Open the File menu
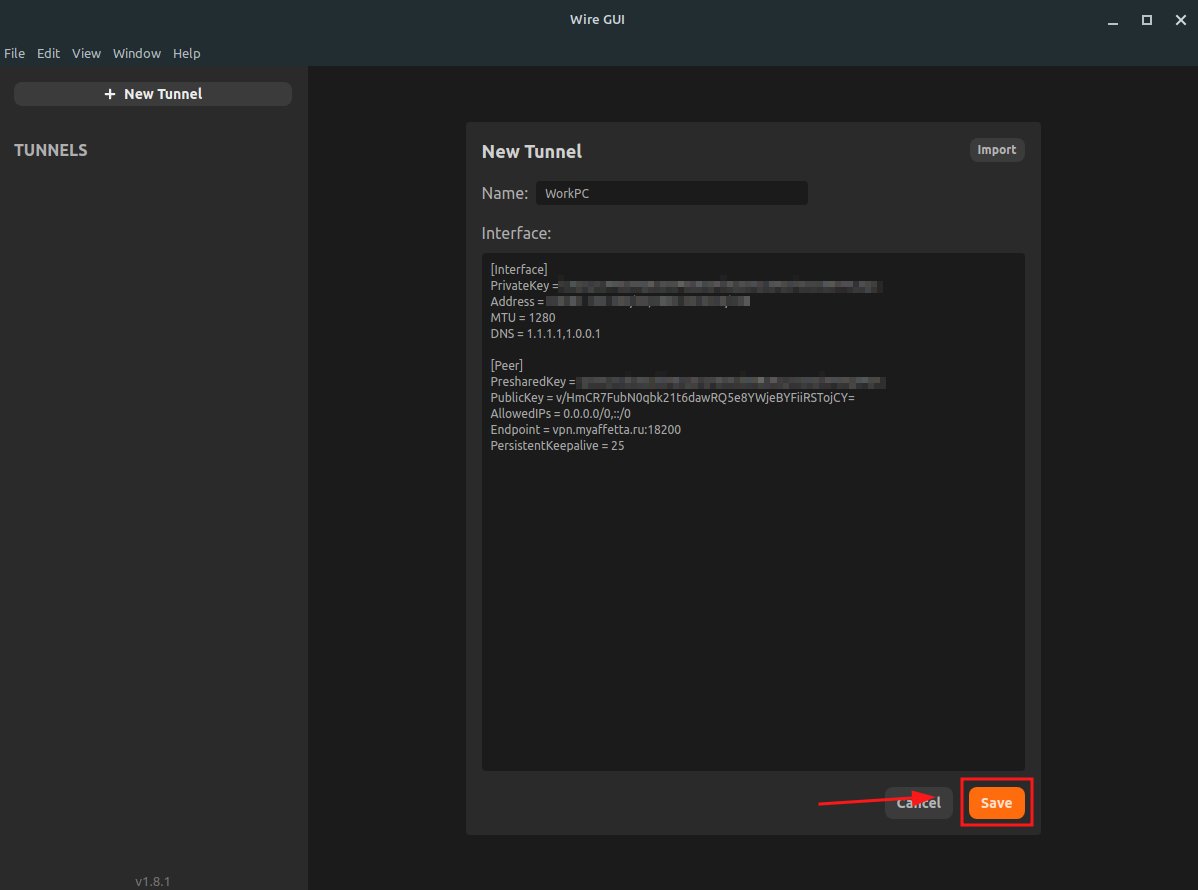Screen dimensions: 1198x890 click(15, 53)
